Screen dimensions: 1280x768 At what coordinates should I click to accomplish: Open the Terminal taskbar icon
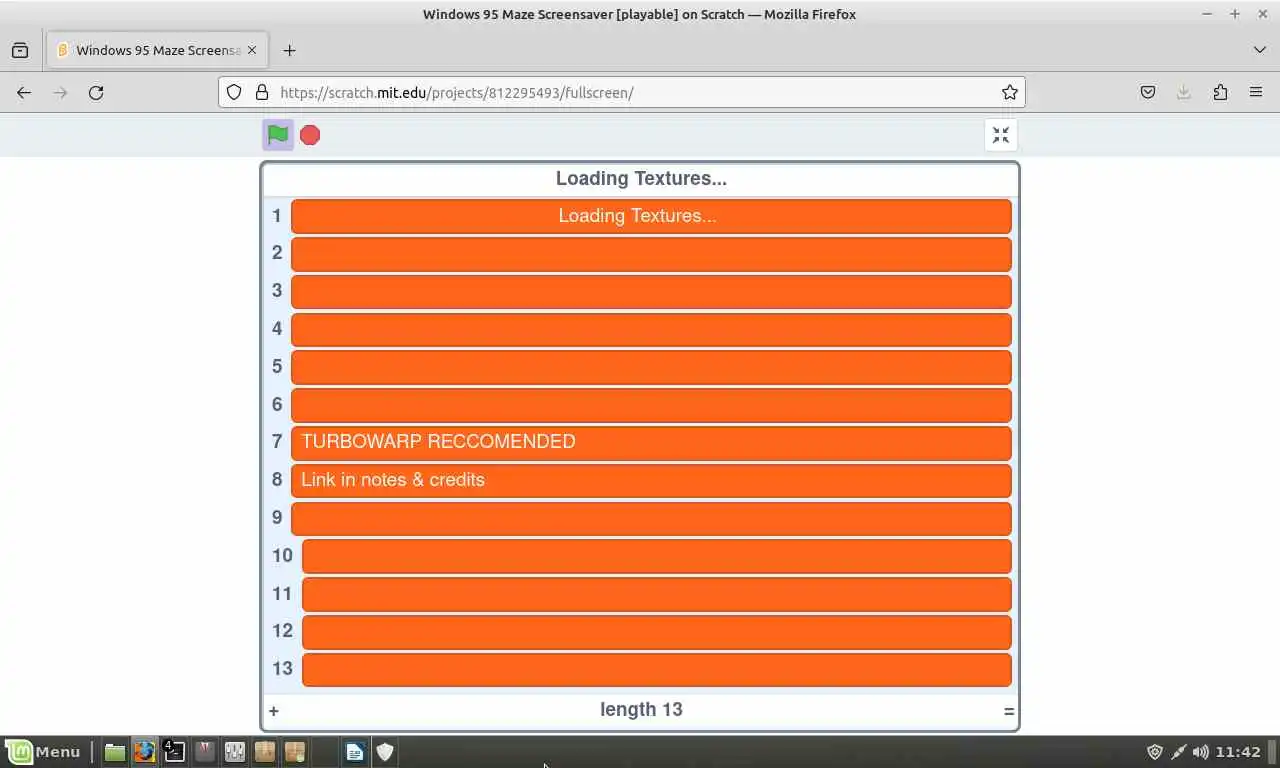click(175, 751)
